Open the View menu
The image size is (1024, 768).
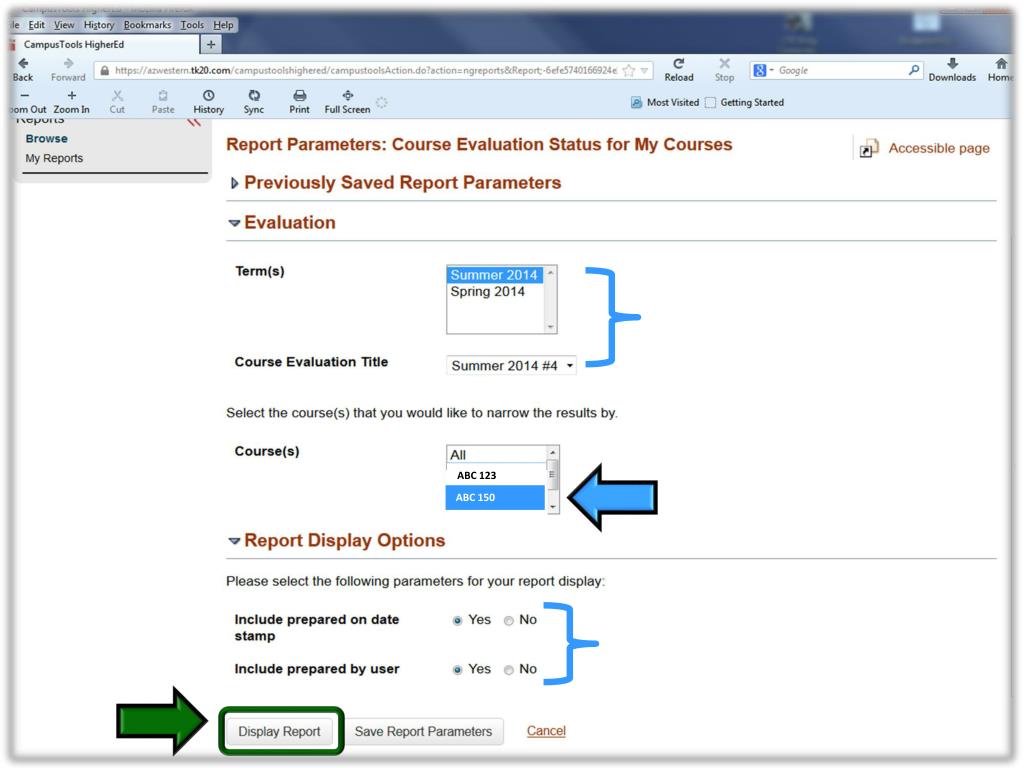tap(64, 25)
